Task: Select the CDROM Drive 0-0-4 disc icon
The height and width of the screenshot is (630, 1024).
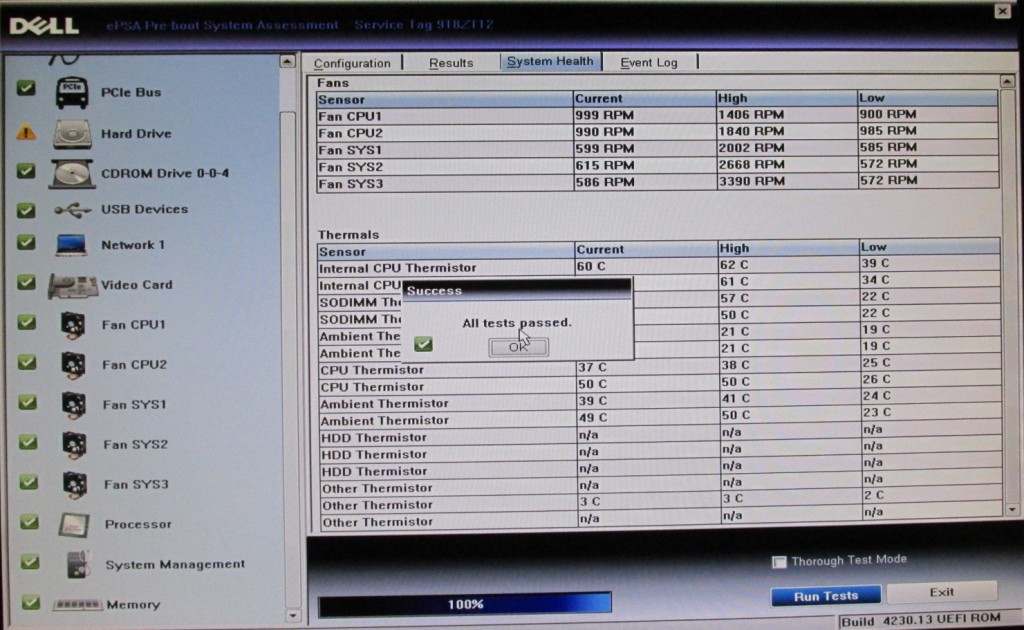Action: 72,174
